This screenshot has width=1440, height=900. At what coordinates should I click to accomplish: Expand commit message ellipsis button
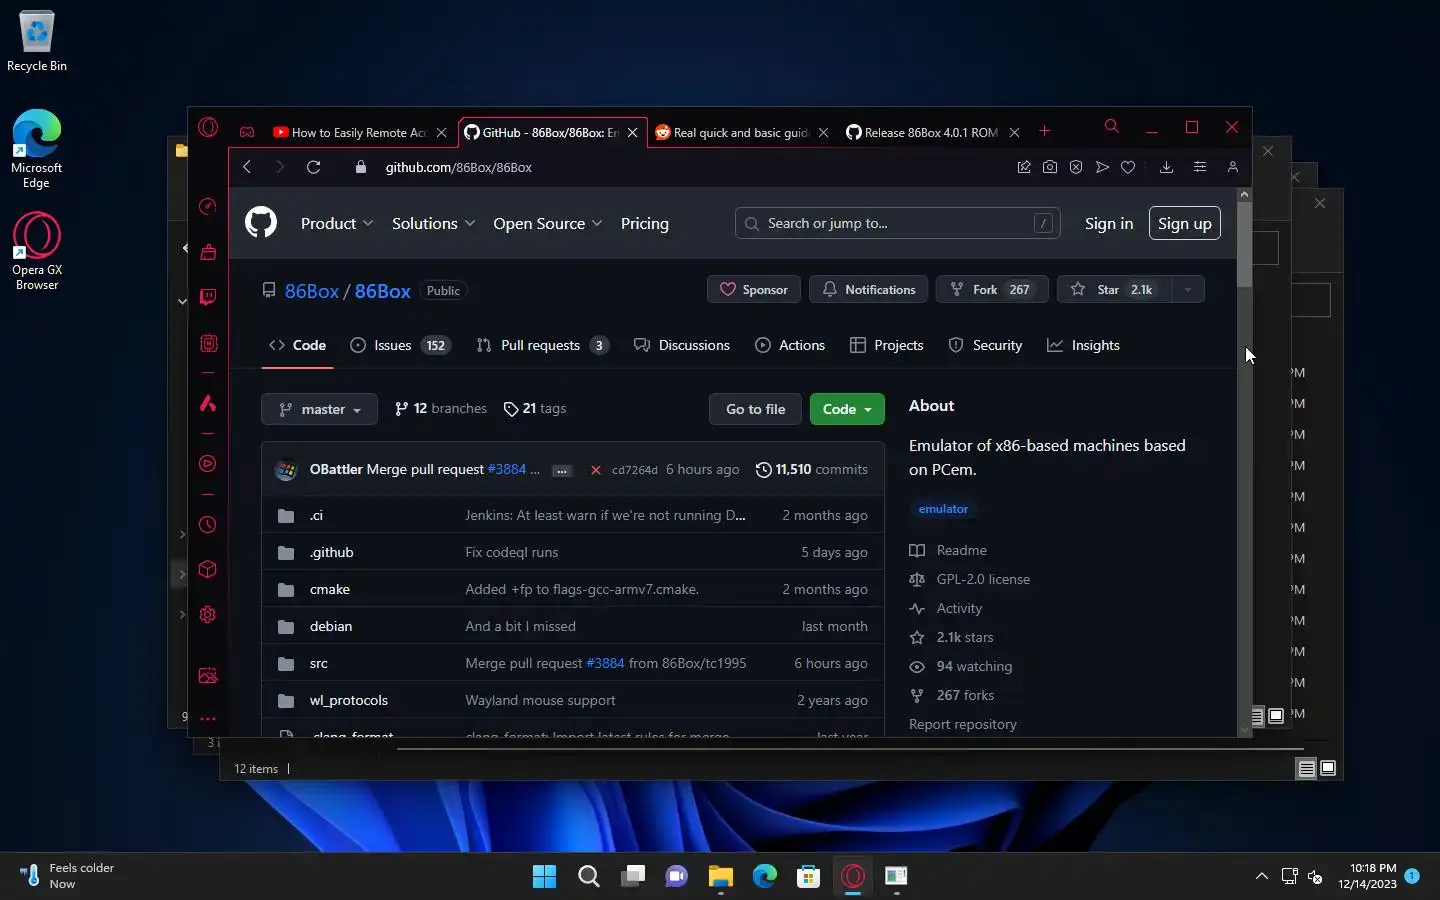[x=562, y=470]
